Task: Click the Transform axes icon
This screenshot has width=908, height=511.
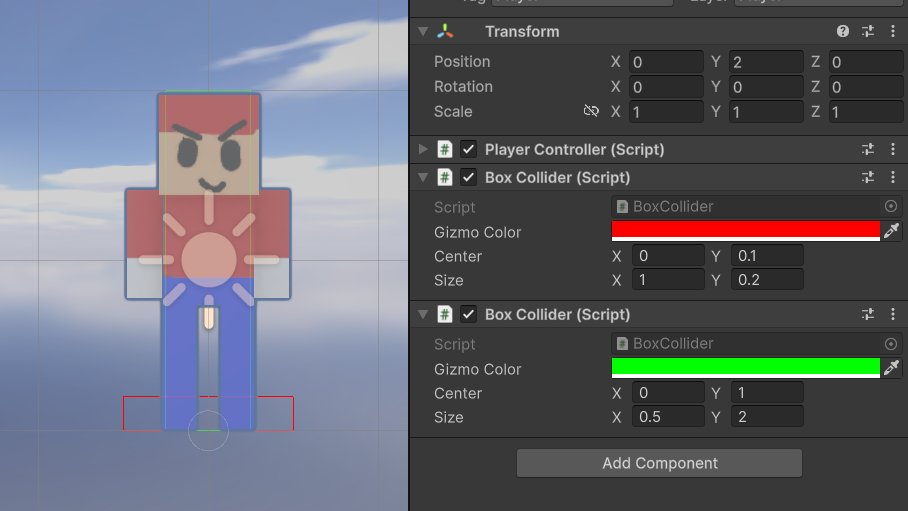Action: [x=445, y=31]
